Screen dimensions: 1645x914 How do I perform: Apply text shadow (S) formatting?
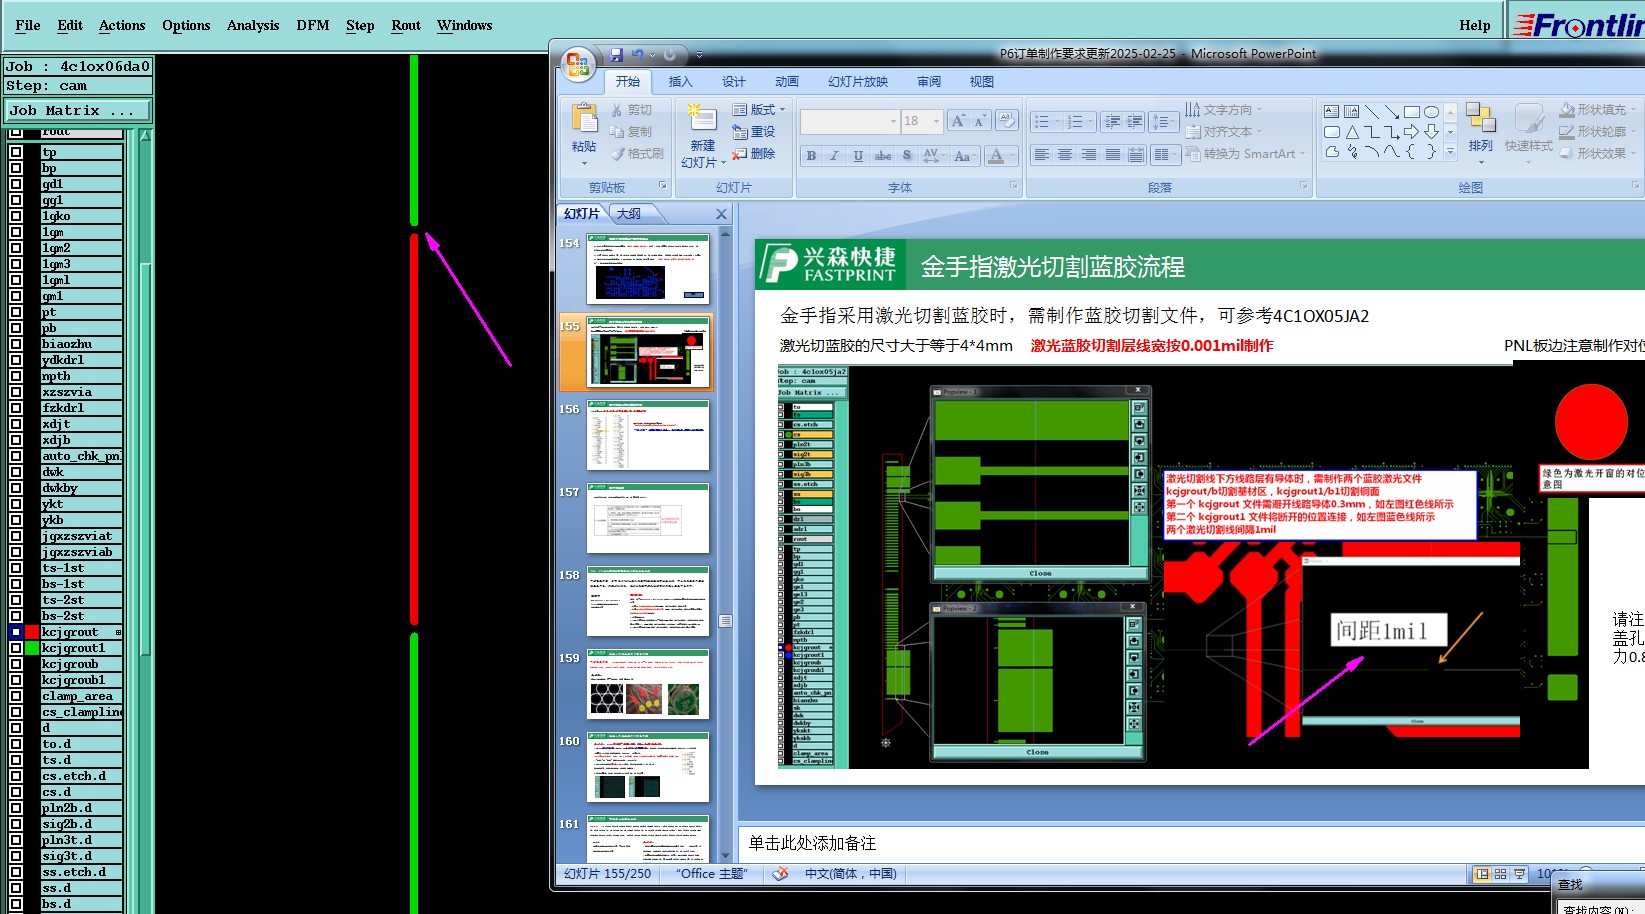tap(906, 155)
